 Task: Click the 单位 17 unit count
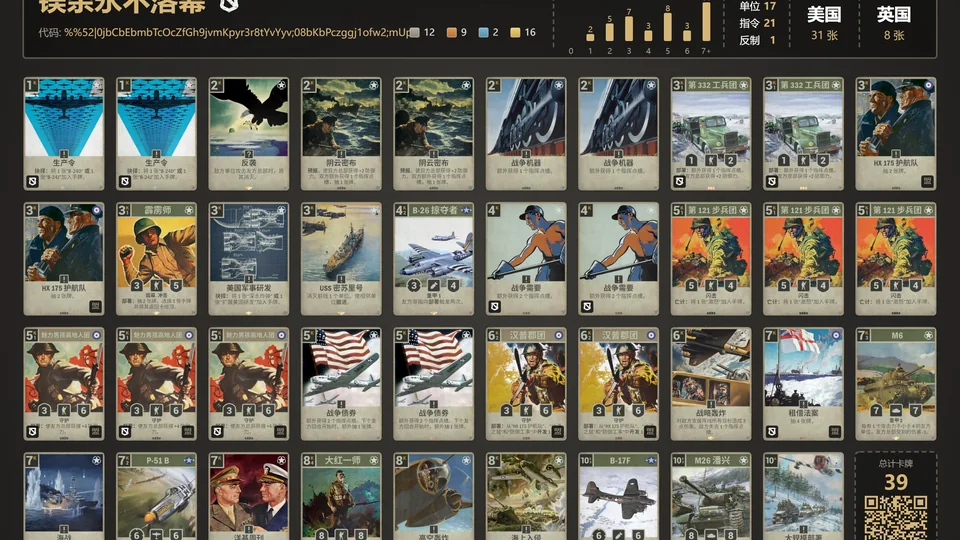pyautogui.click(x=757, y=6)
